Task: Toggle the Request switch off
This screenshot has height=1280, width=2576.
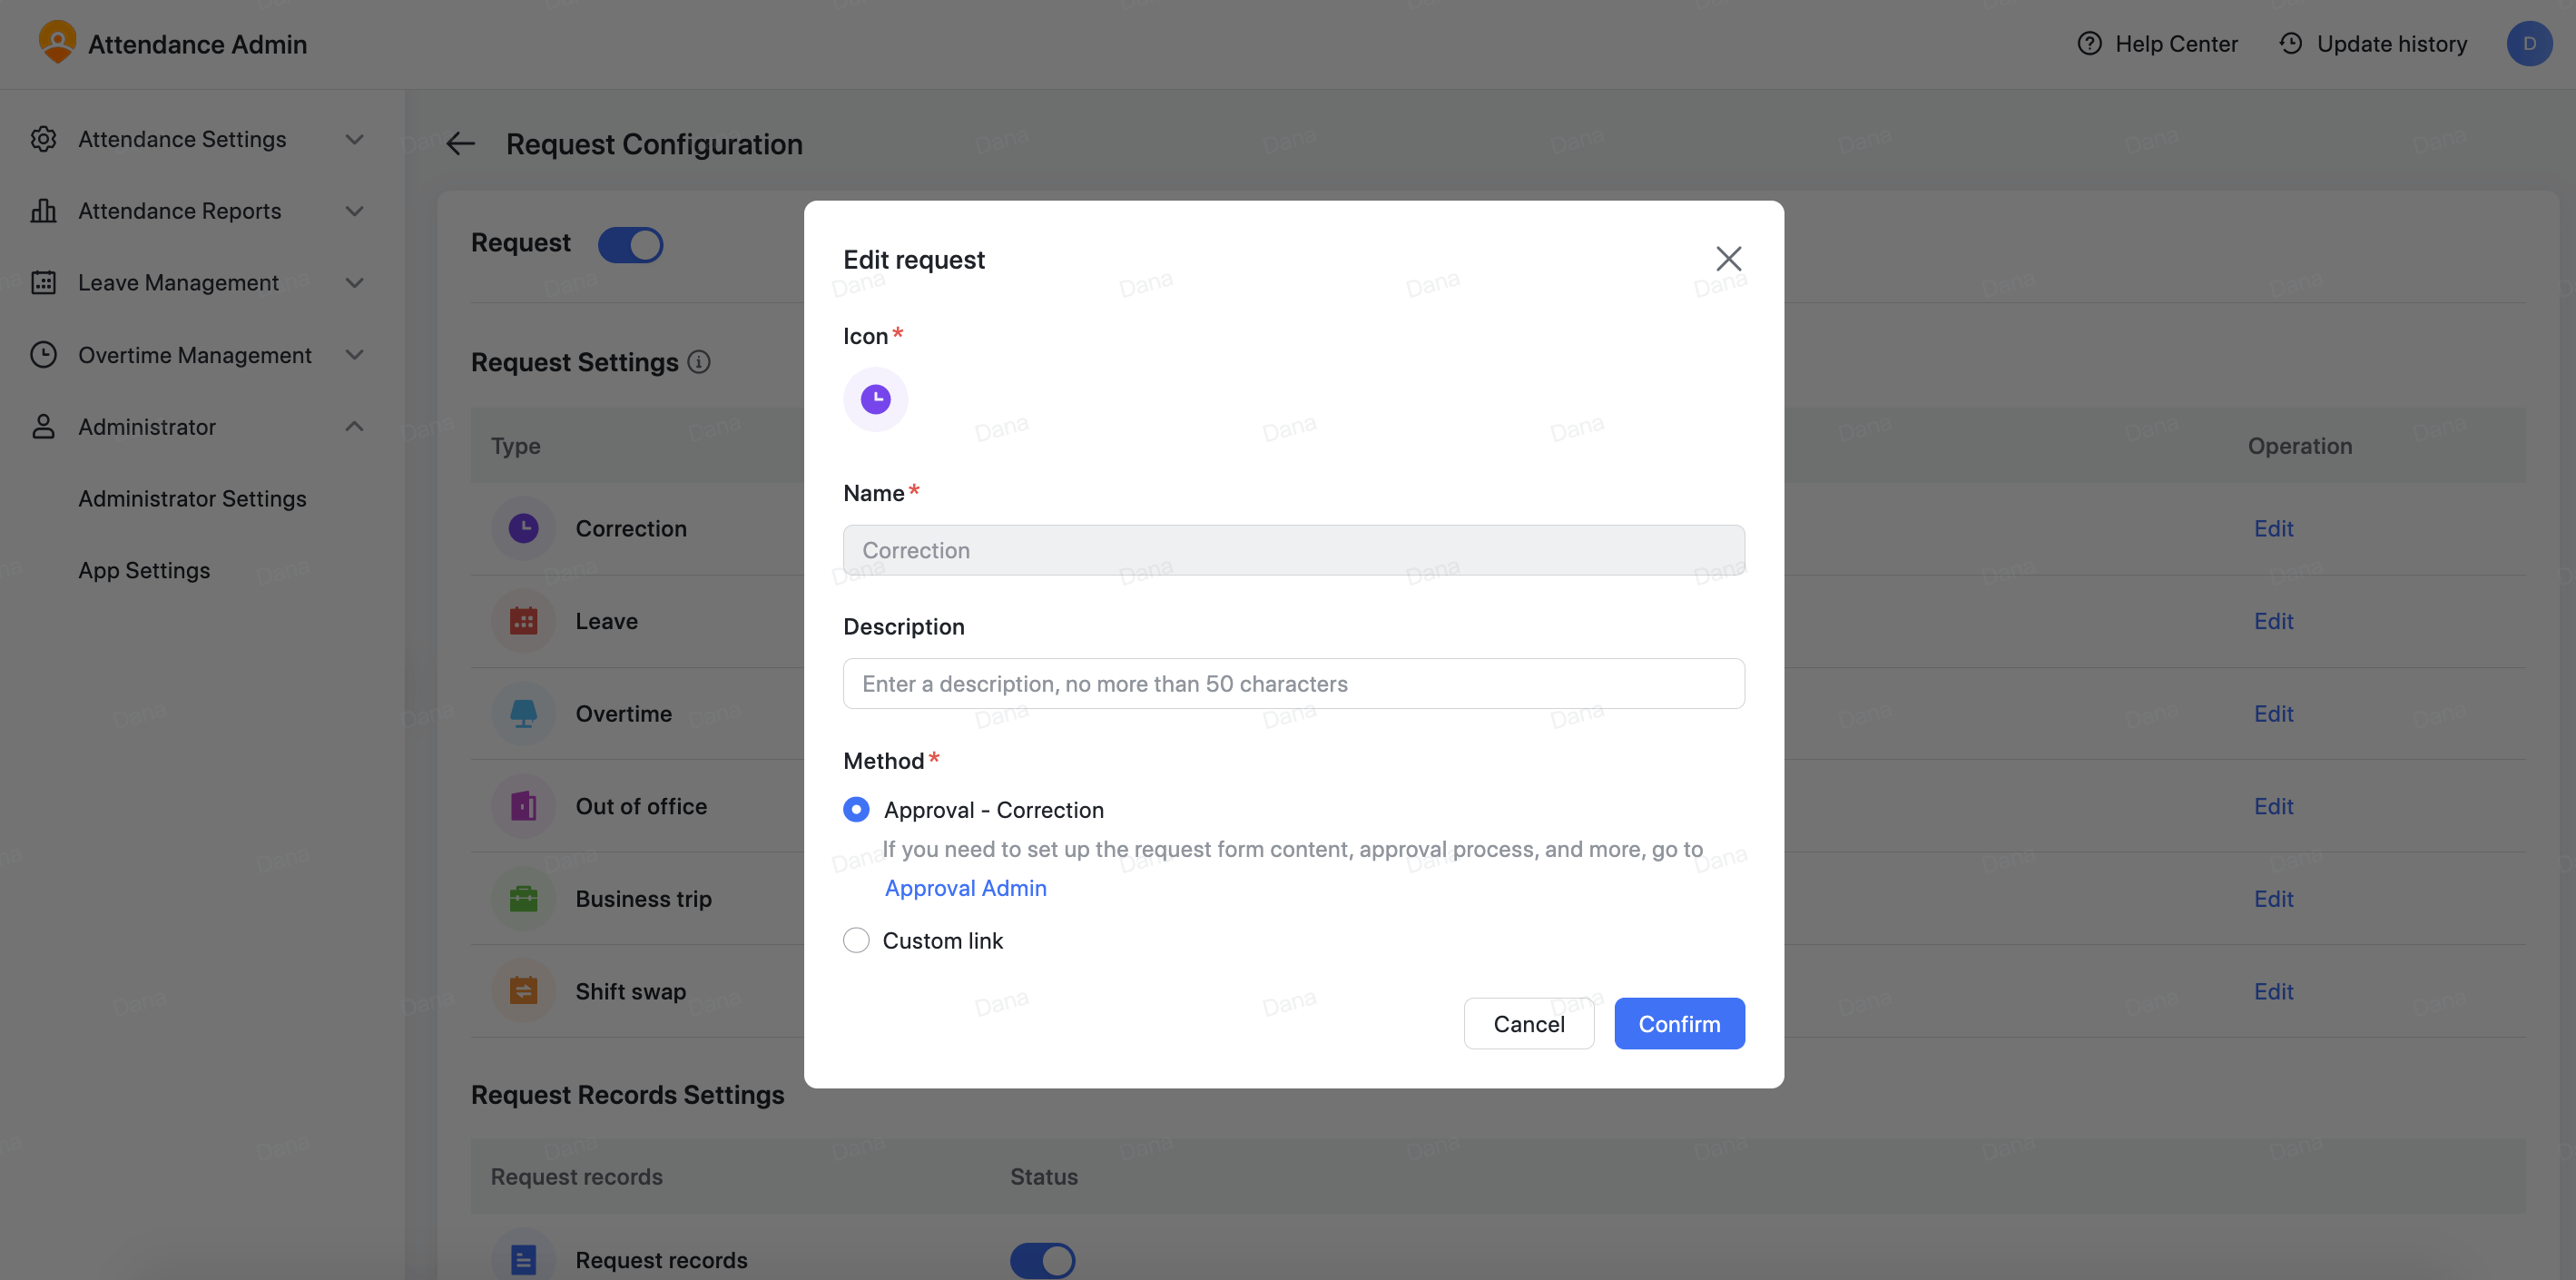Action: coord(630,244)
